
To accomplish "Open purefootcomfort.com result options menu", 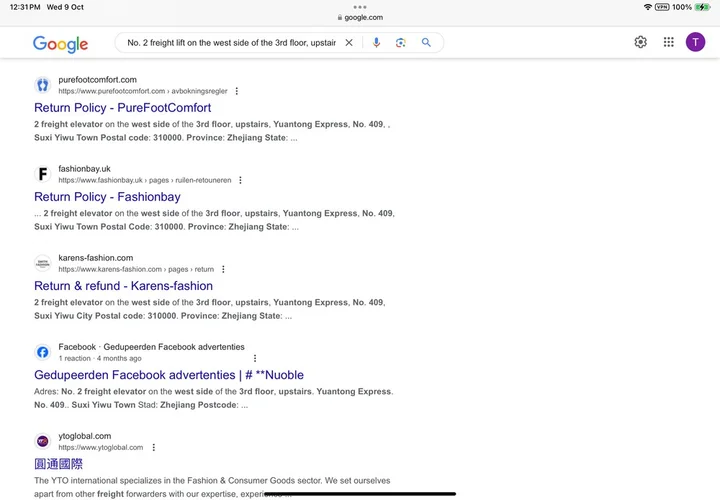I will pyautogui.click(x=236, y=91).
